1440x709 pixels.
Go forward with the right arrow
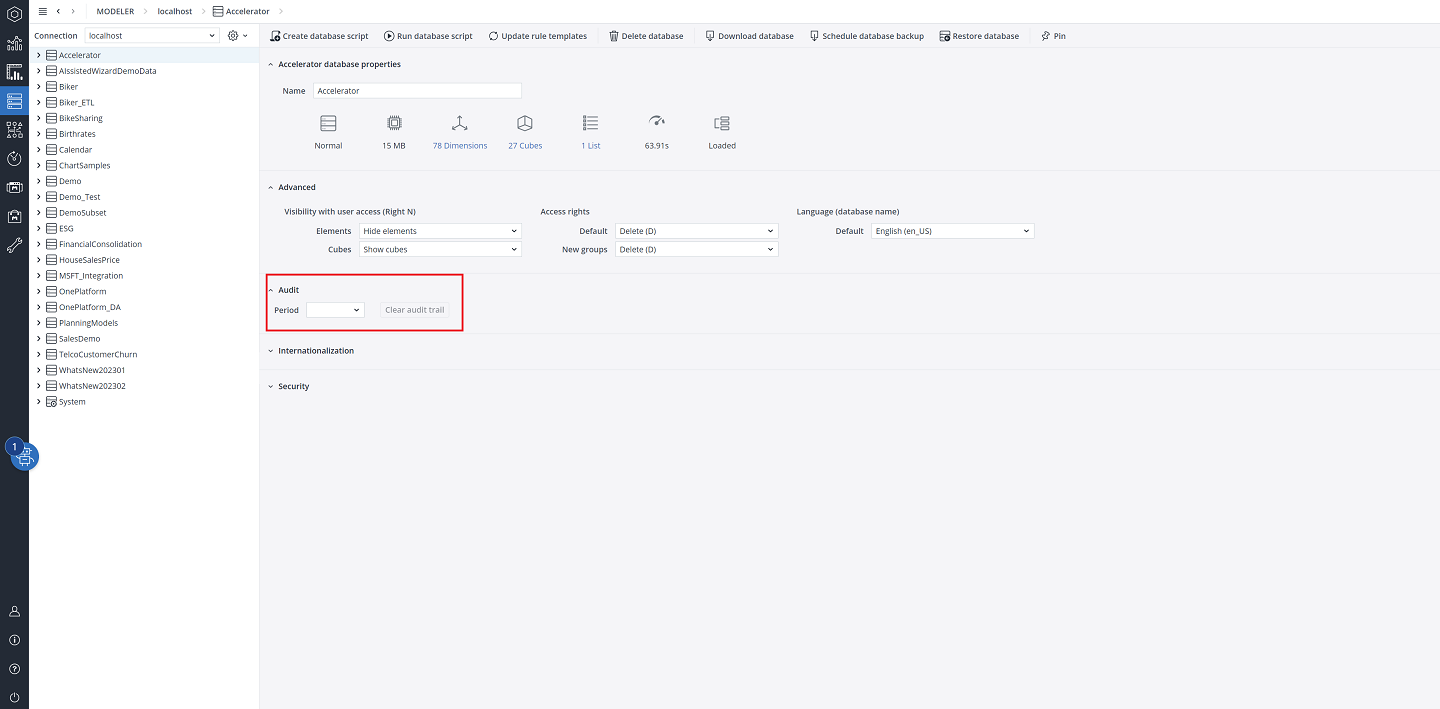tap(73, 11)
